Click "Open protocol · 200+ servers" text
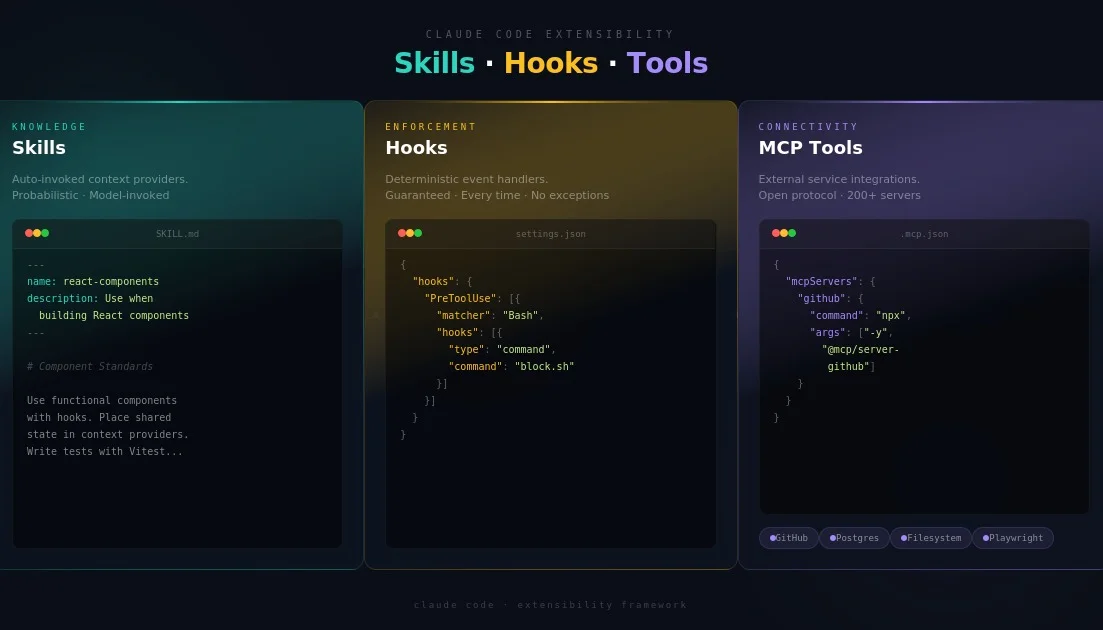This screenshot has height=630, width=1103. 839,195
